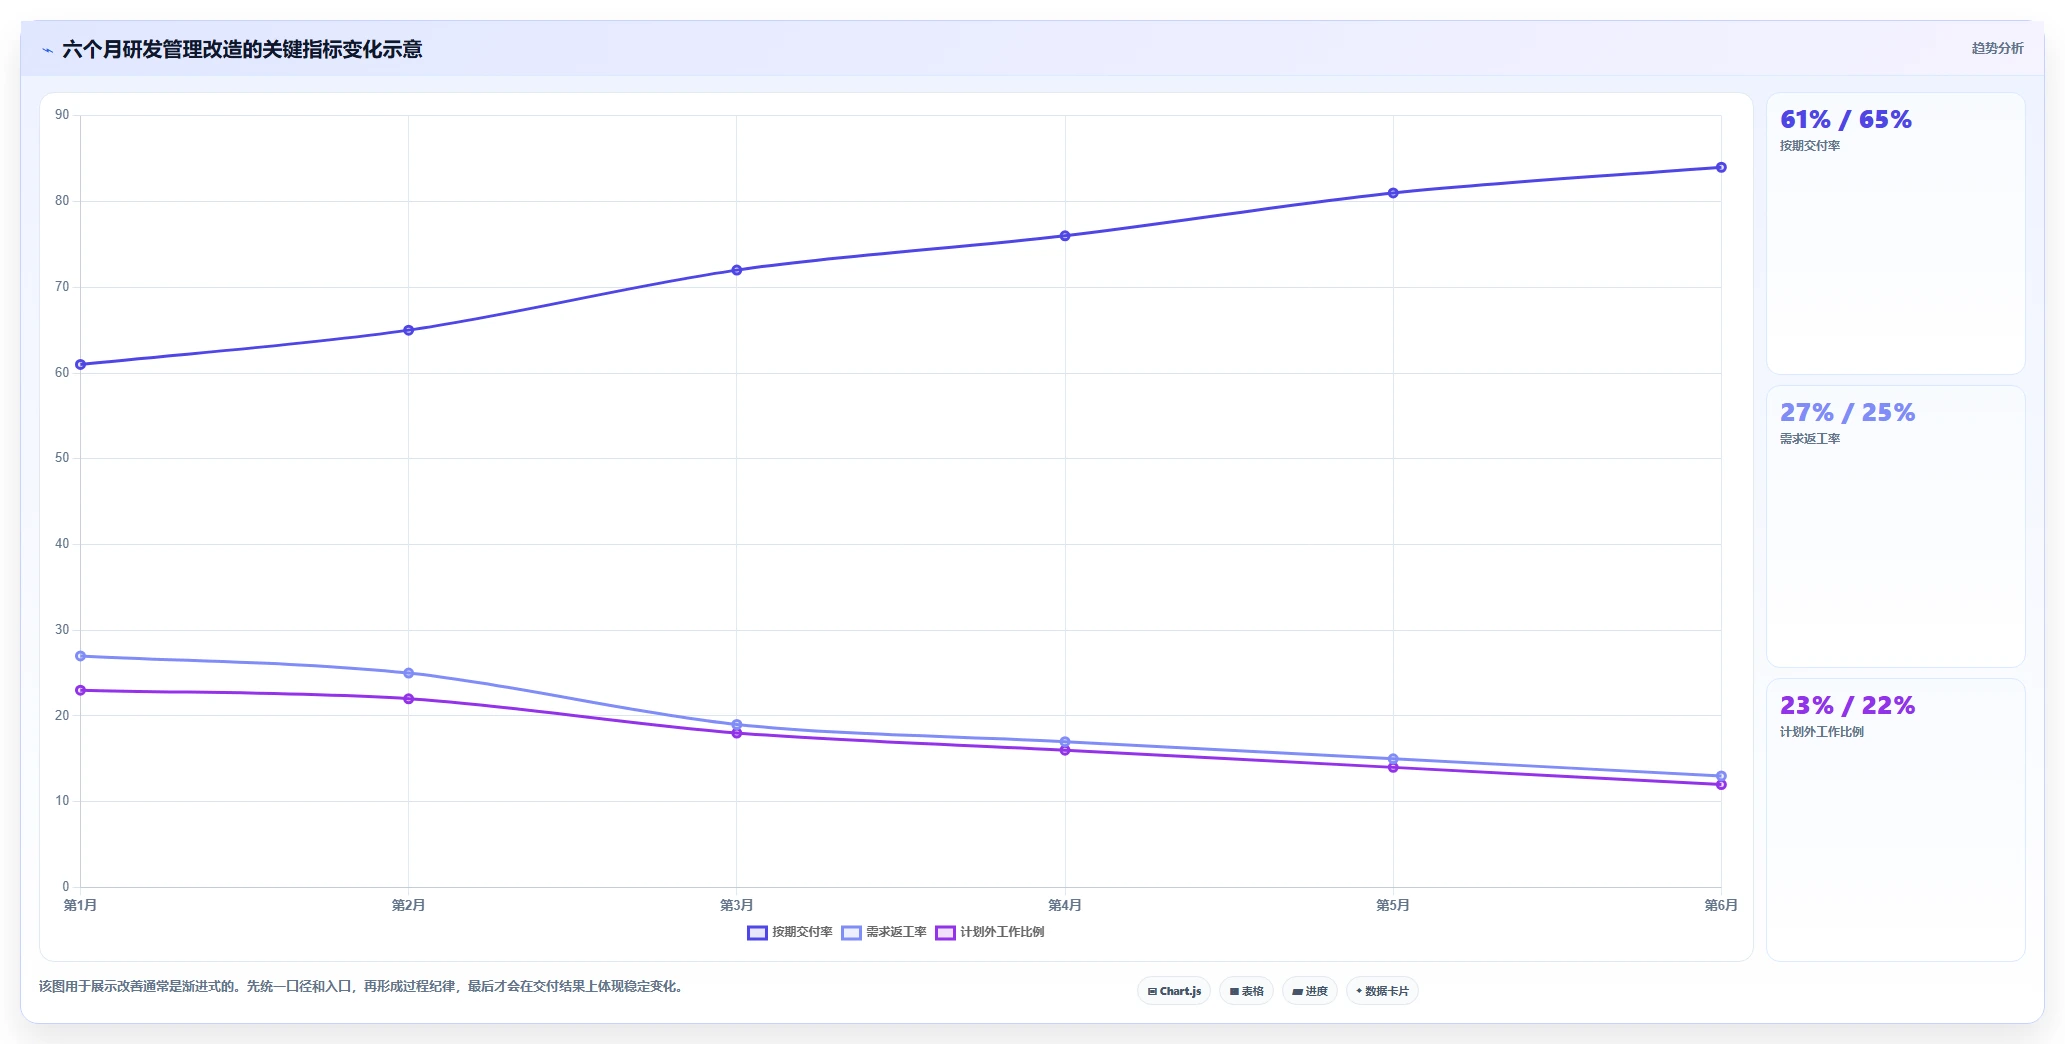Click 计划外工作比例 data point at 第2月

click(x=408, y=699)
